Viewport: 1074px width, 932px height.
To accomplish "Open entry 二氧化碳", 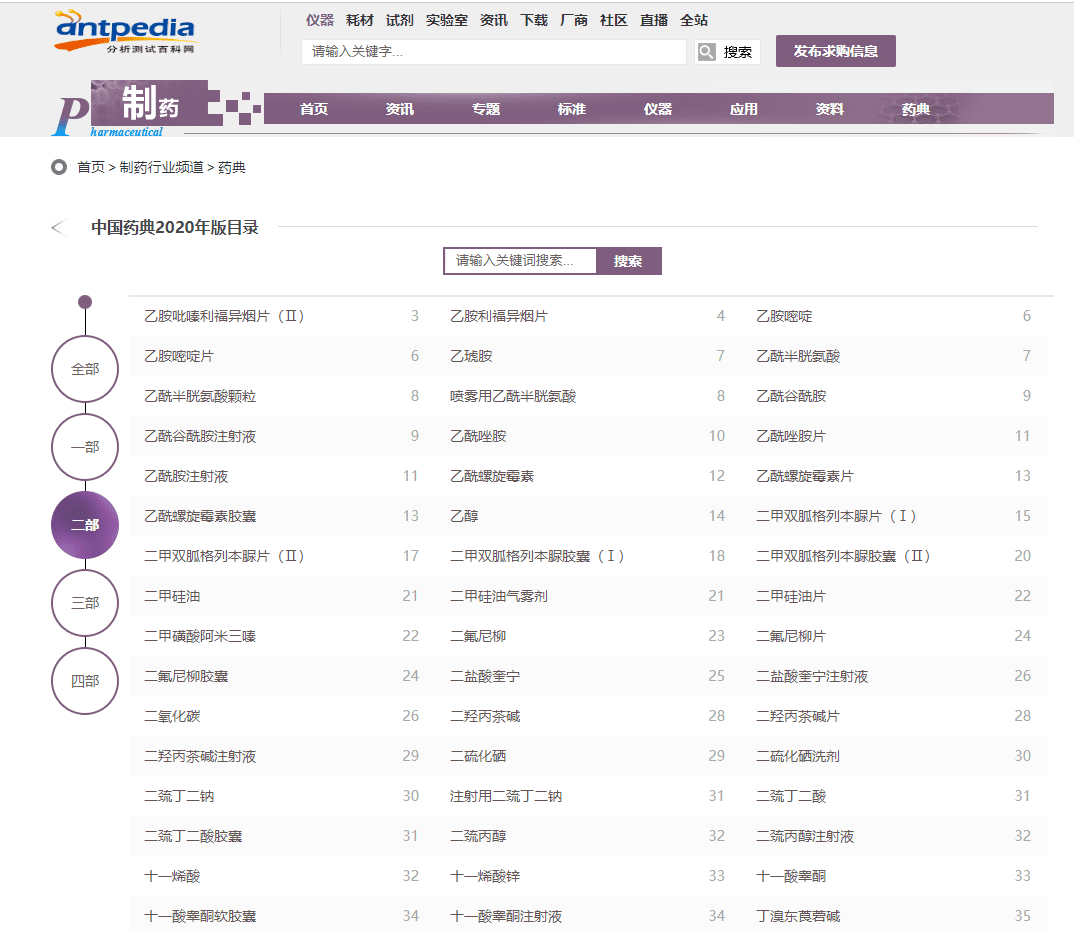I will [x=172, y=716].
